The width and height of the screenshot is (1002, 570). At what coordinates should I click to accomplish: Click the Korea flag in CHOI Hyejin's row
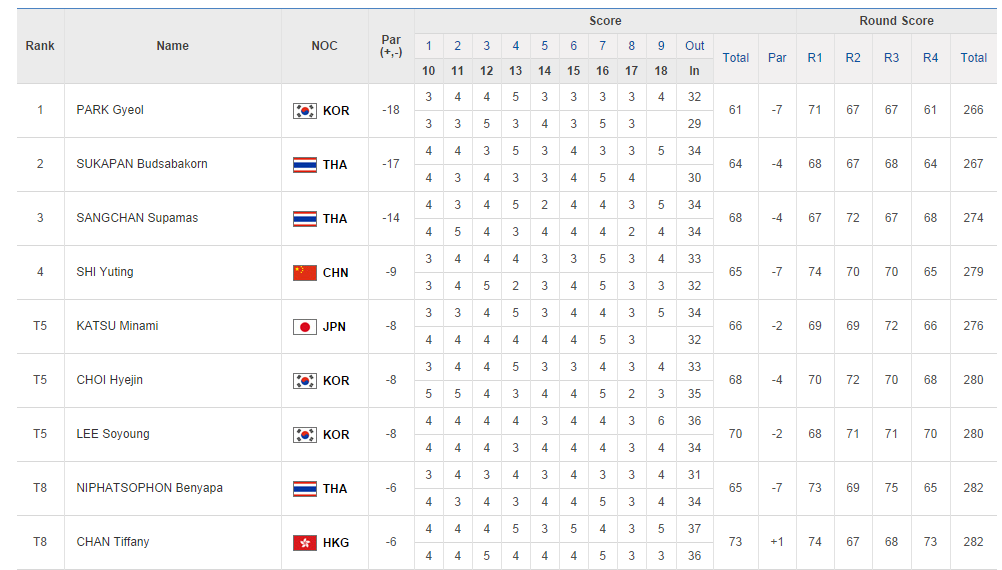[x=304, y=381]
